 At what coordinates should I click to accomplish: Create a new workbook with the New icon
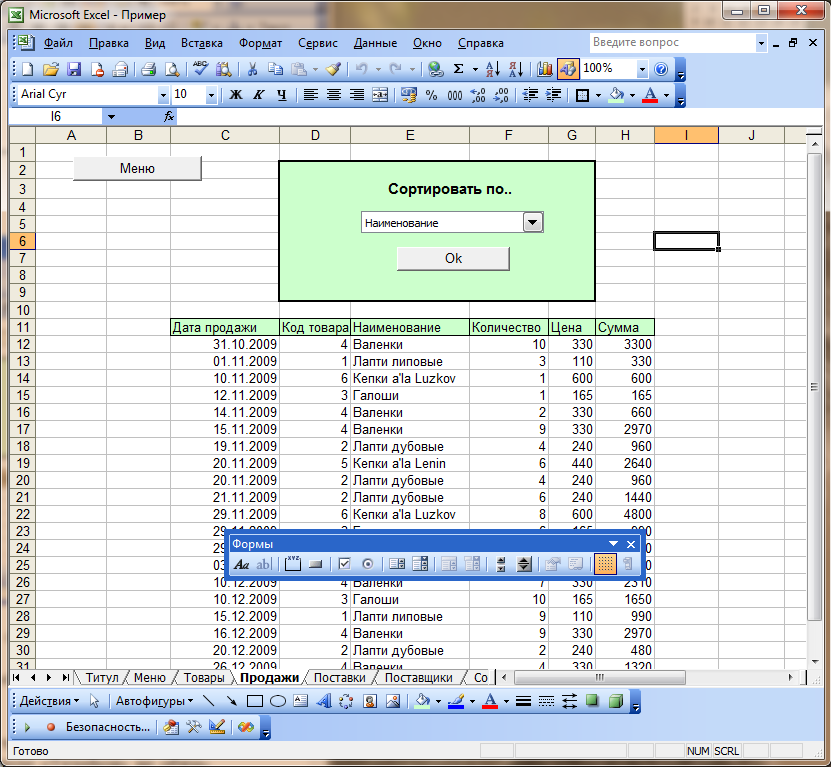(28, 69)
